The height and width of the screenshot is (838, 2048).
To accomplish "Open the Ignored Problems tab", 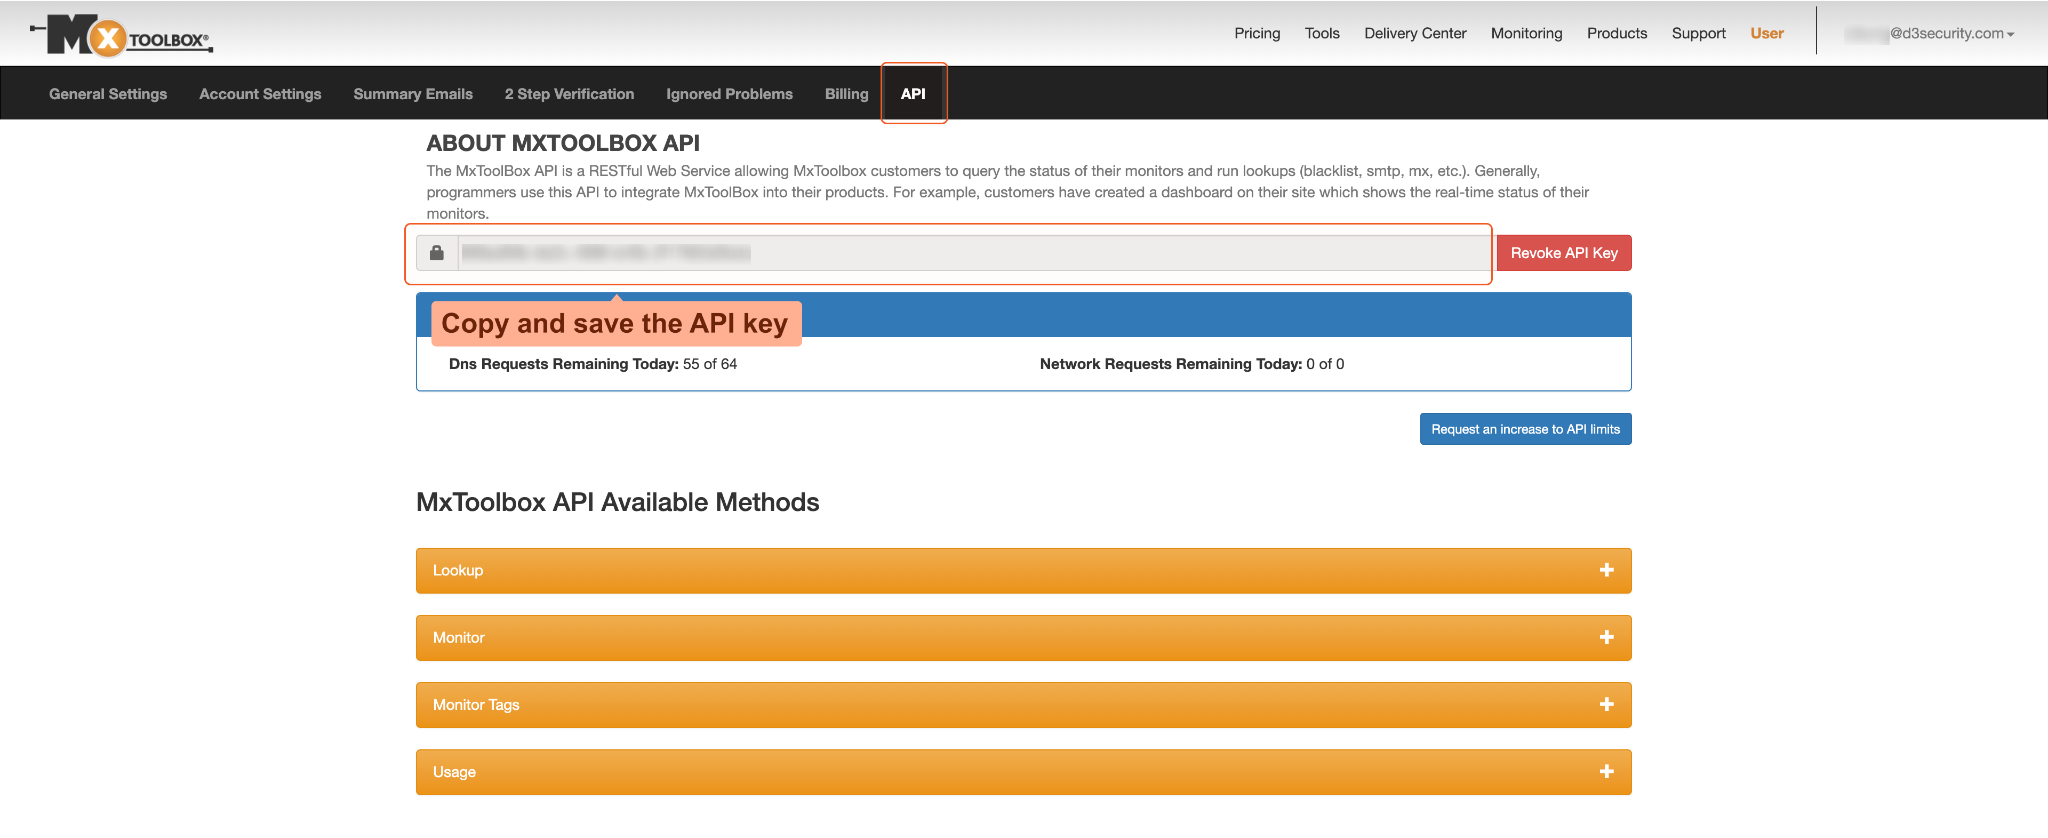I will pos(729,94).
